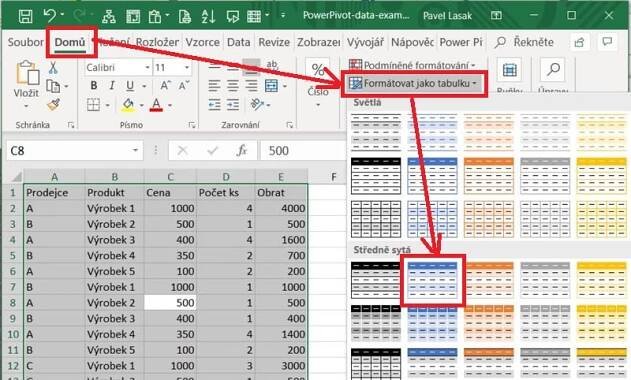This screenshot has width=631, height=380.
Task: Click the Cut scissors icon
Action: click(53, 68)
